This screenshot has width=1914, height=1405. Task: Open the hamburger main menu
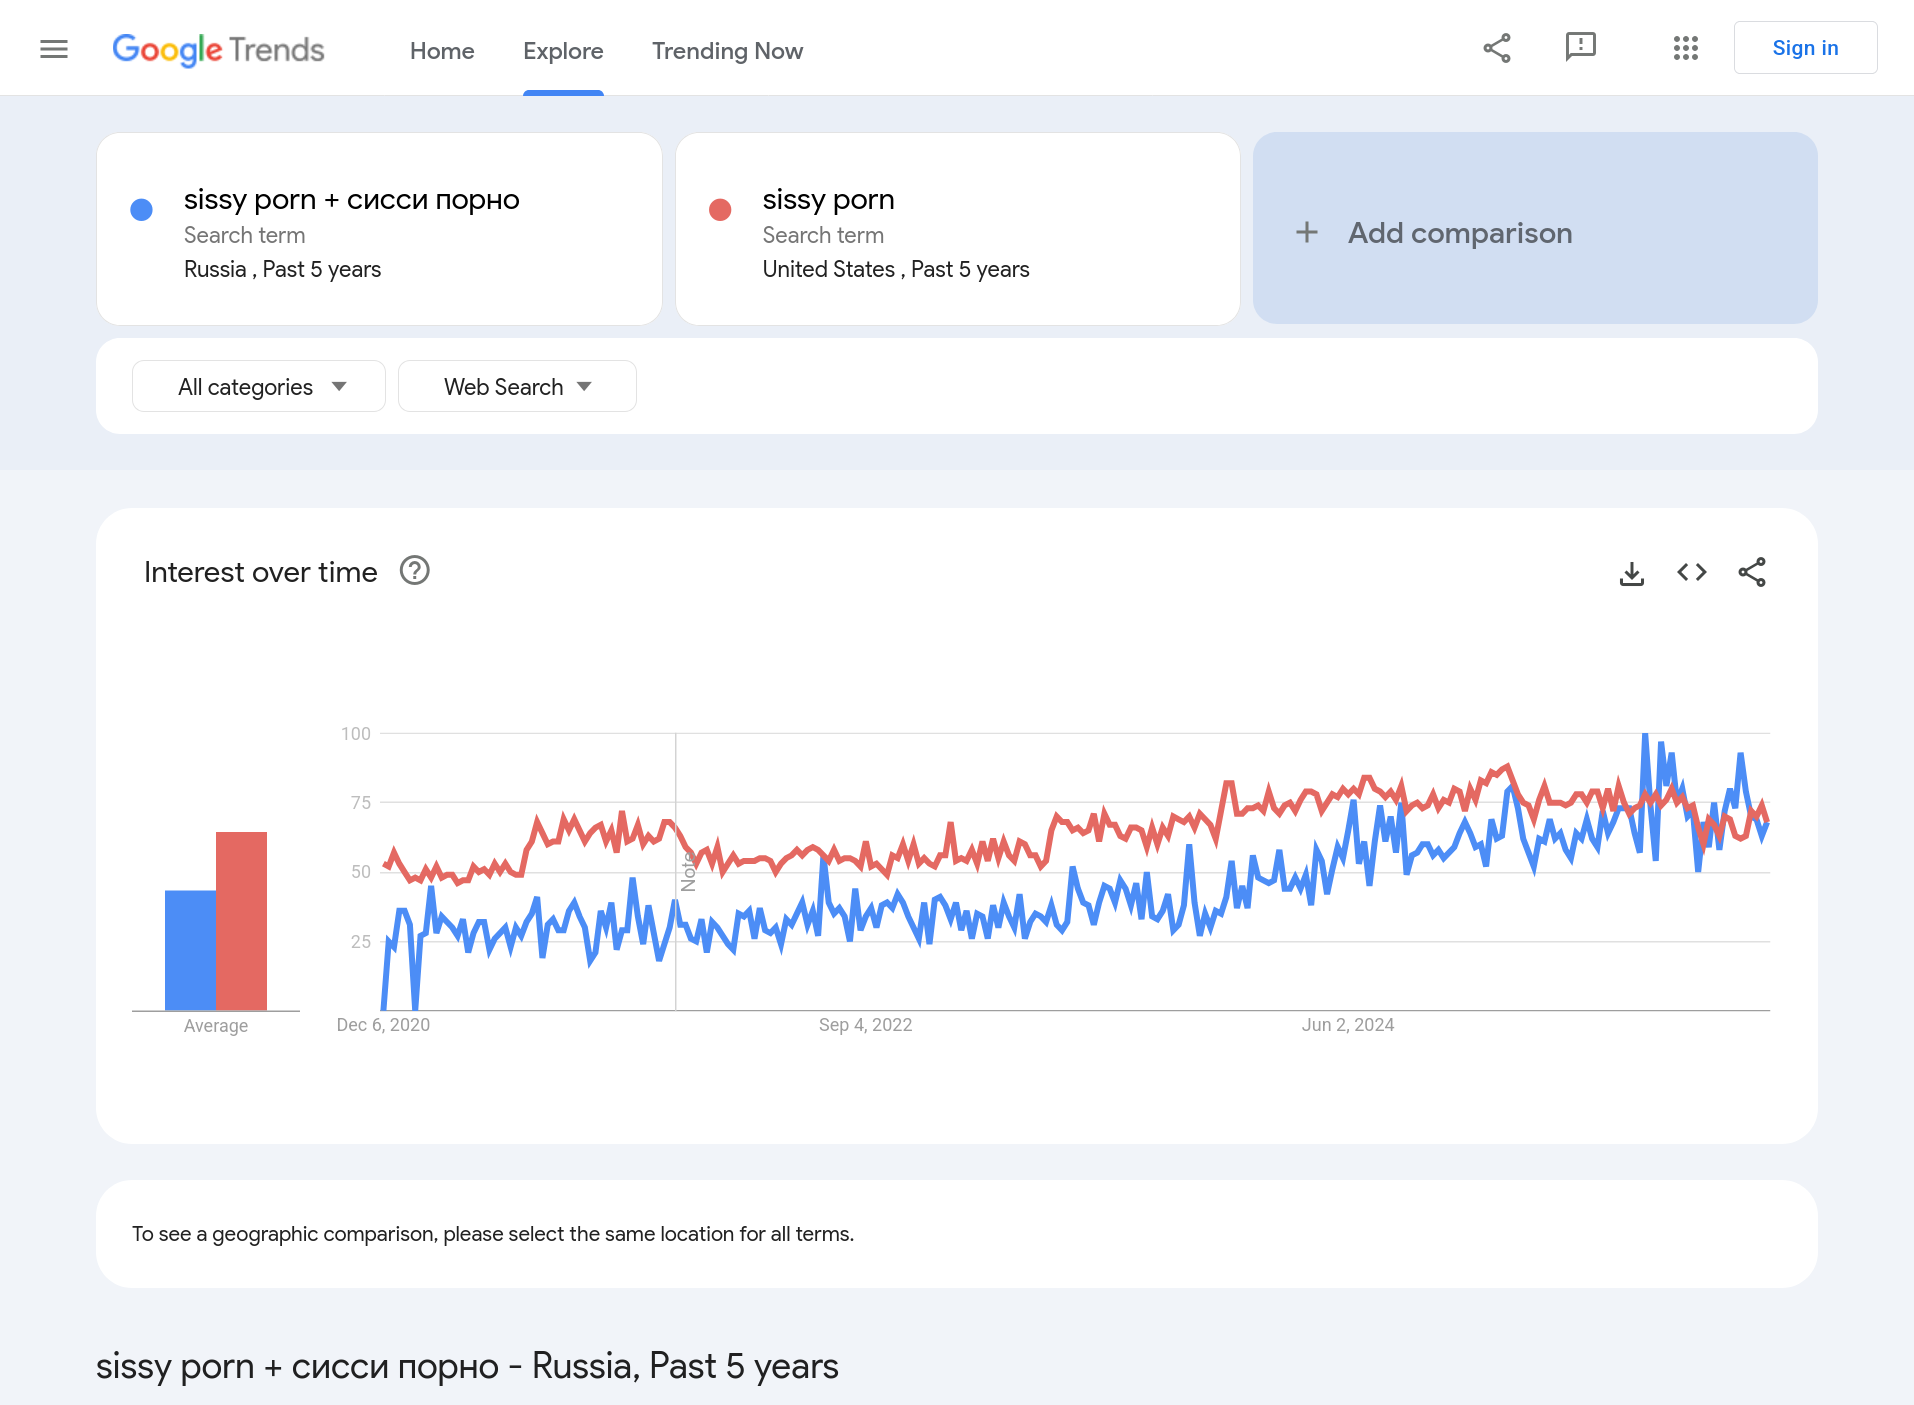coord(54,49)
